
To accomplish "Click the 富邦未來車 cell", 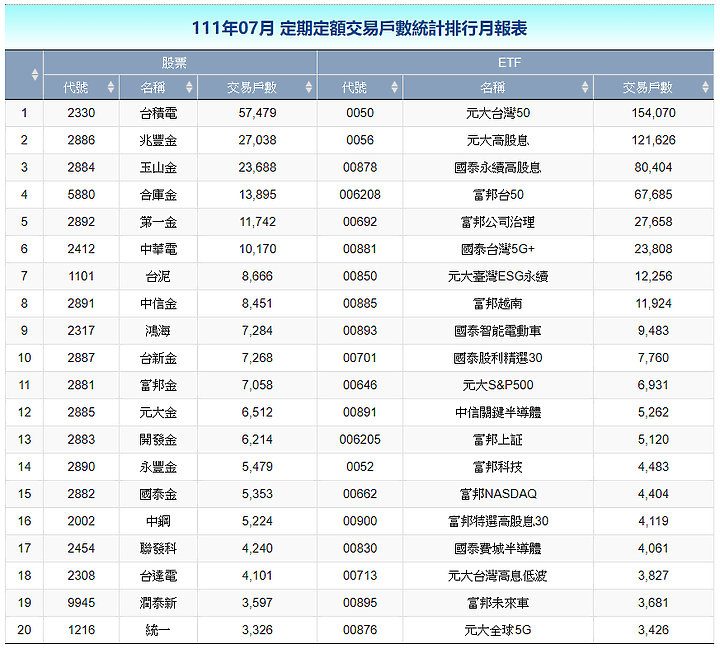I will [498, 603].
